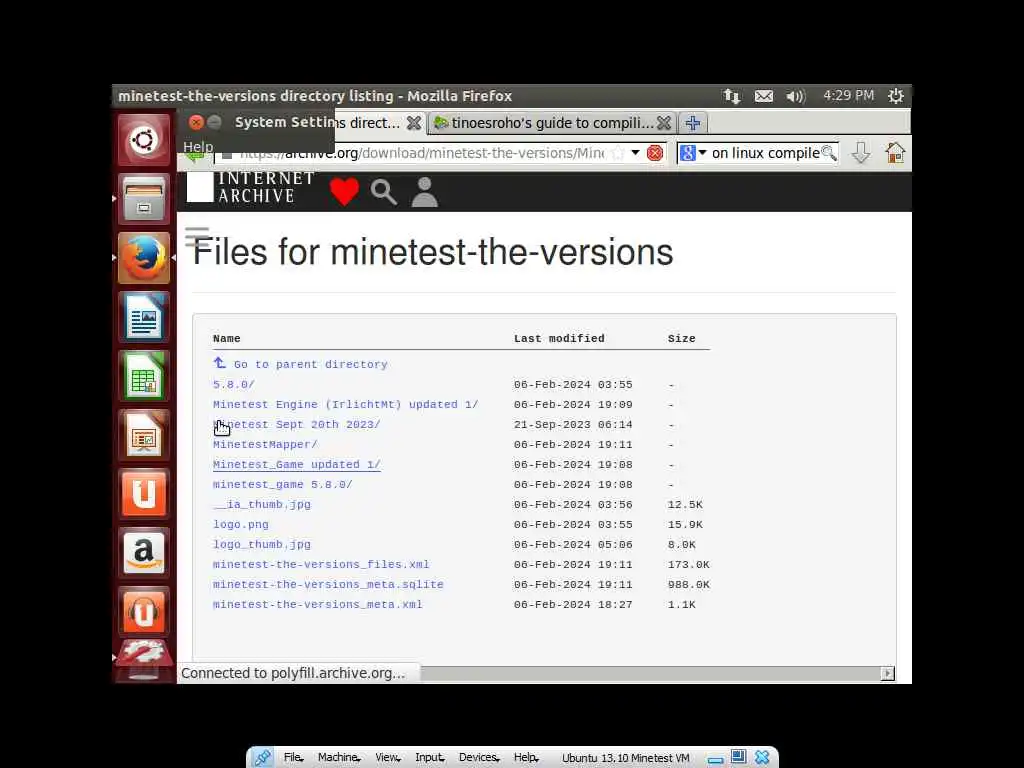Open the VirtualBox Devices menu
The image size is (1024, 768).
[479, 758]
